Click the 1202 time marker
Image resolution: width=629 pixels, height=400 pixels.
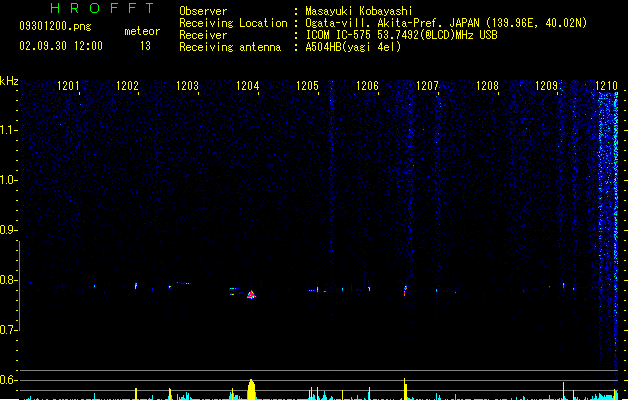click(x=127, y=86)
